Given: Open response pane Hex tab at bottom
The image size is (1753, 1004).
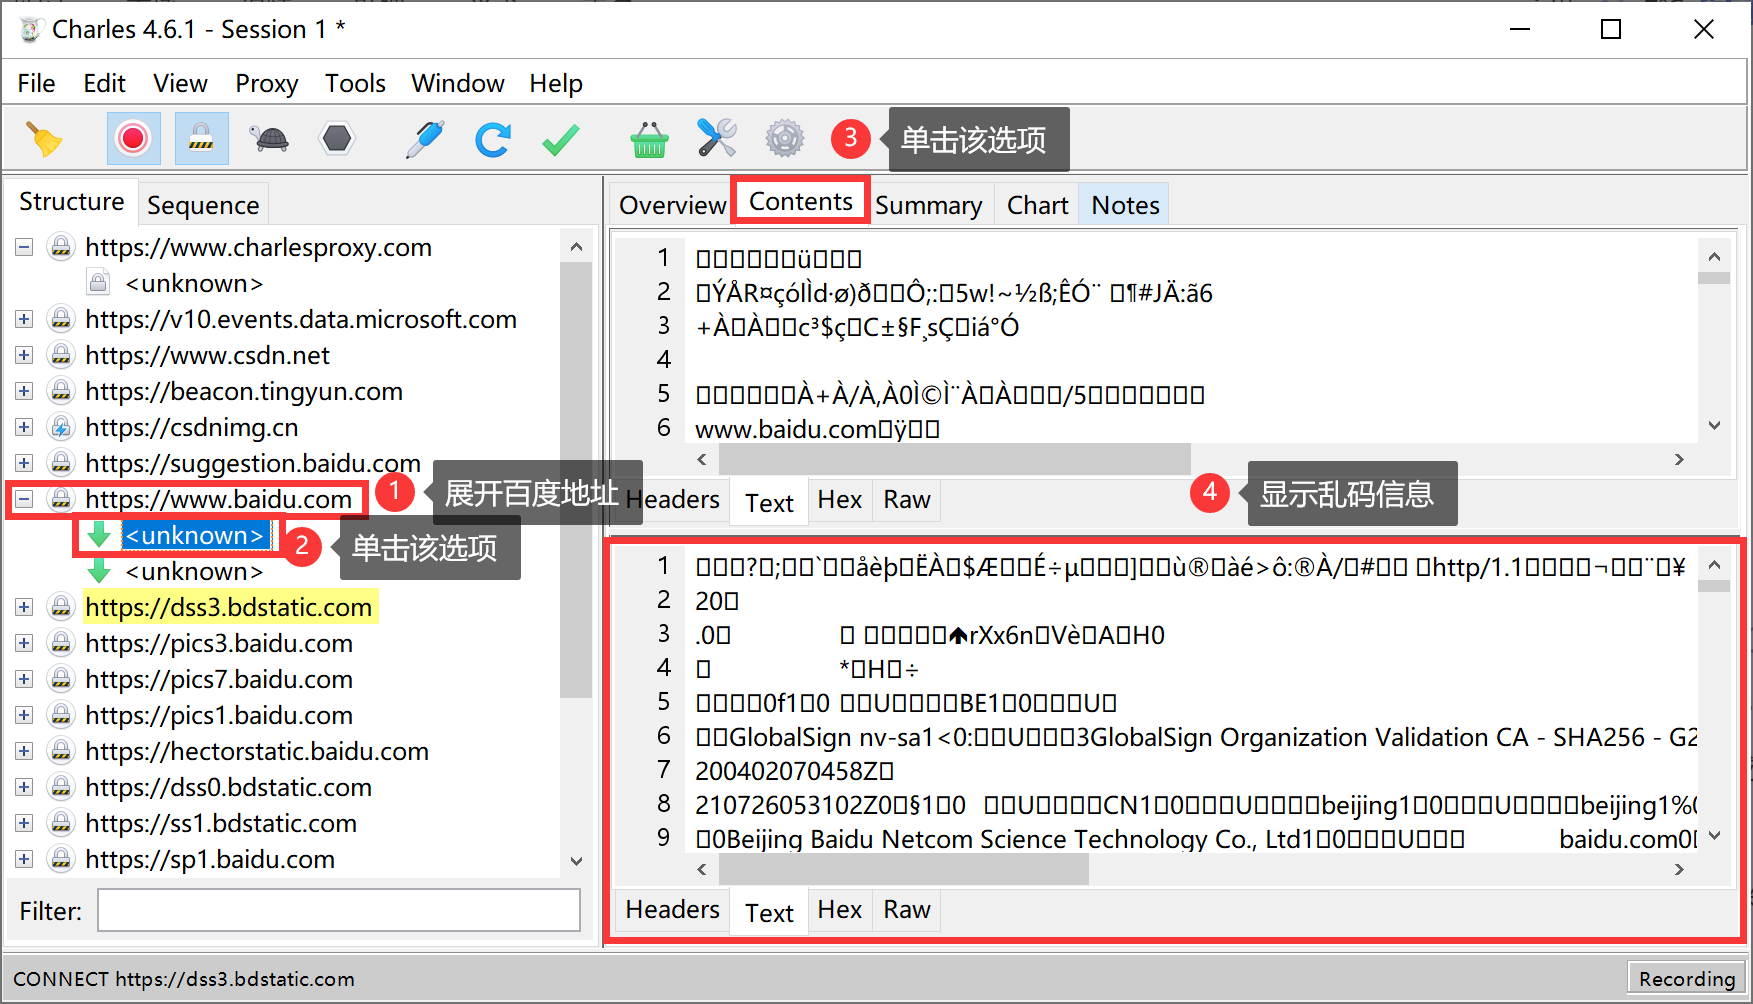Looking at the screenshot, I should (x=839, y=910).
